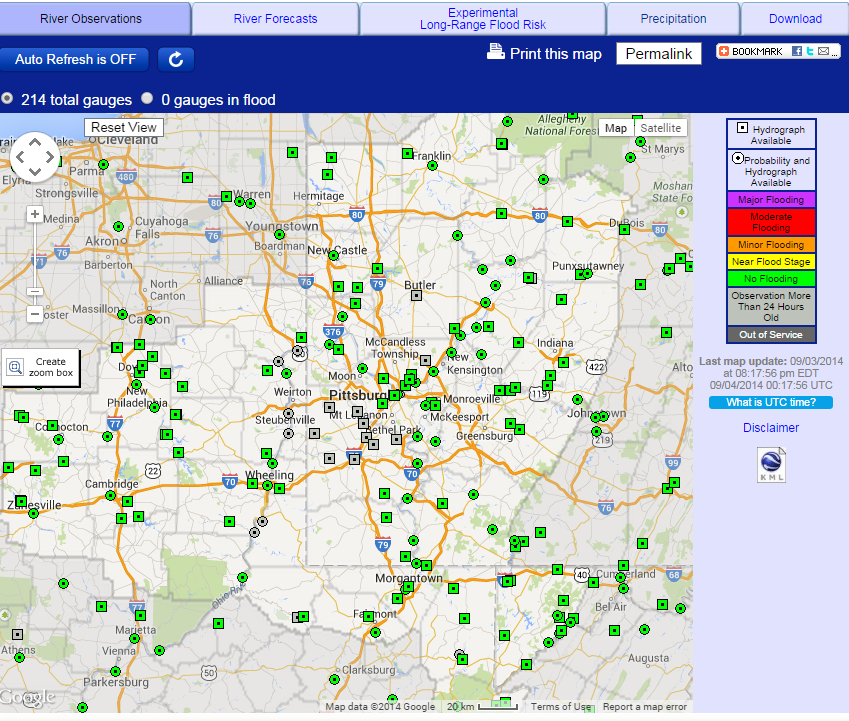
Task: Share the map on Facebook
Action: [x=796, y=51]
